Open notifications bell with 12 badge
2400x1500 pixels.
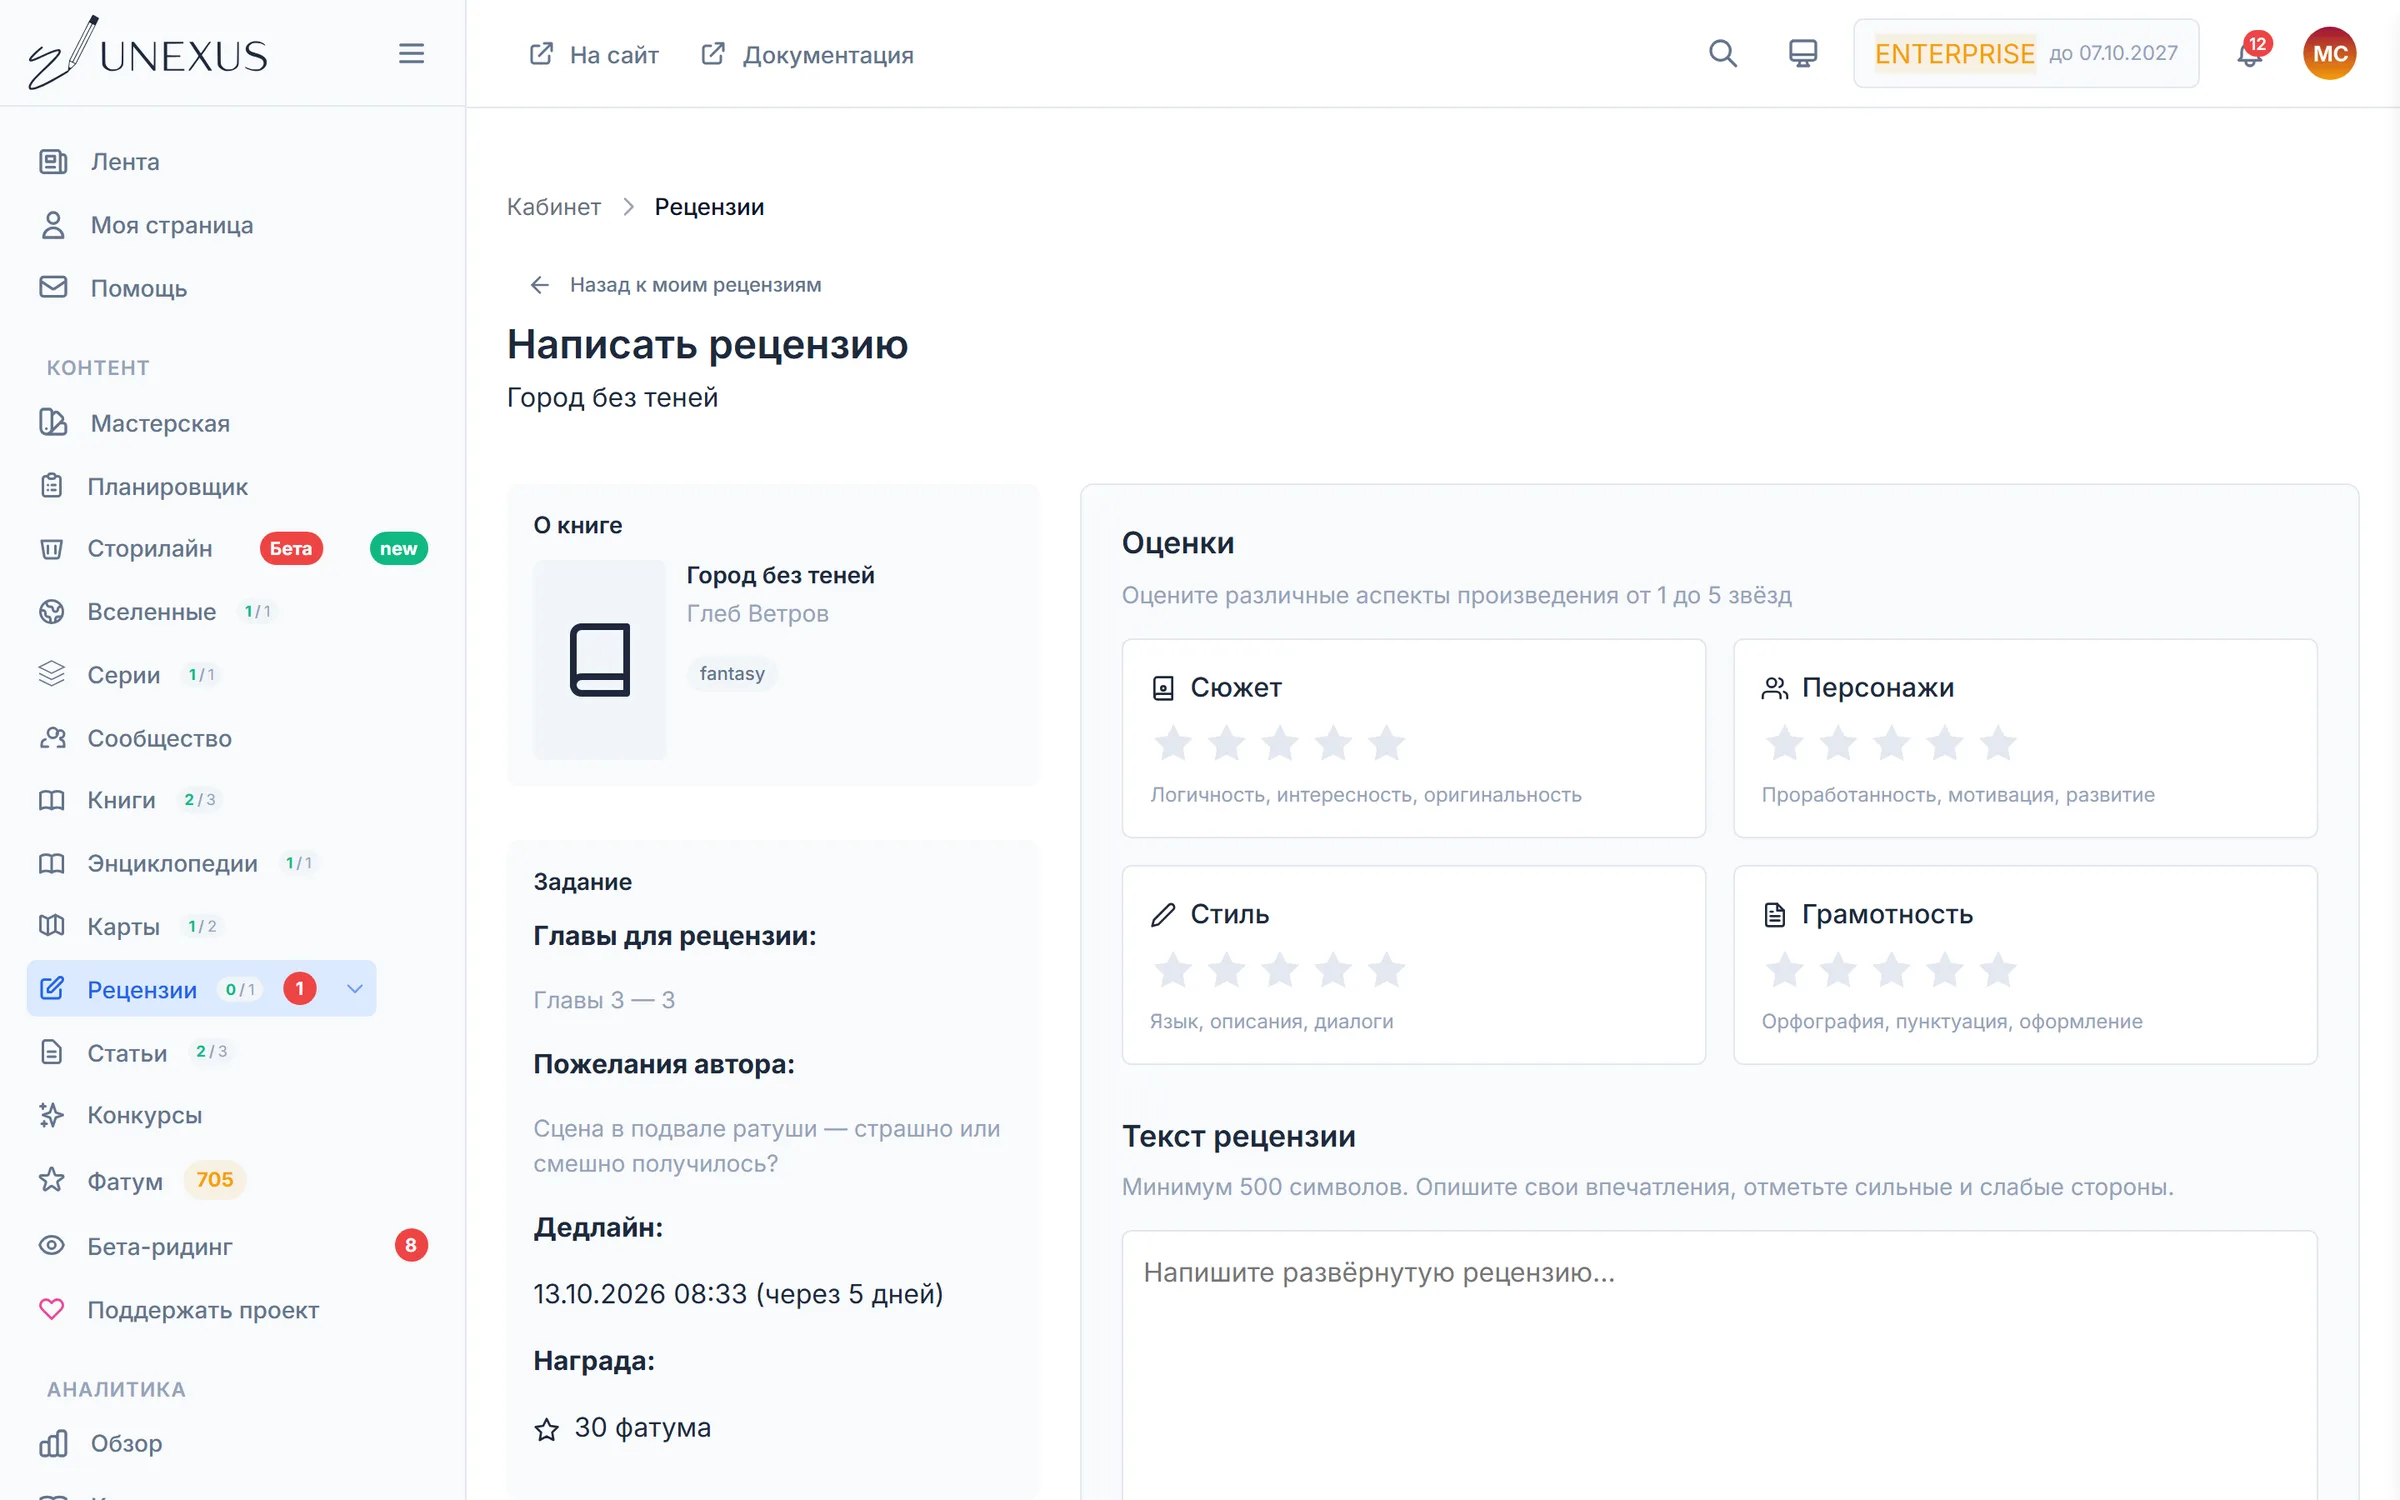click(2250, 53)
